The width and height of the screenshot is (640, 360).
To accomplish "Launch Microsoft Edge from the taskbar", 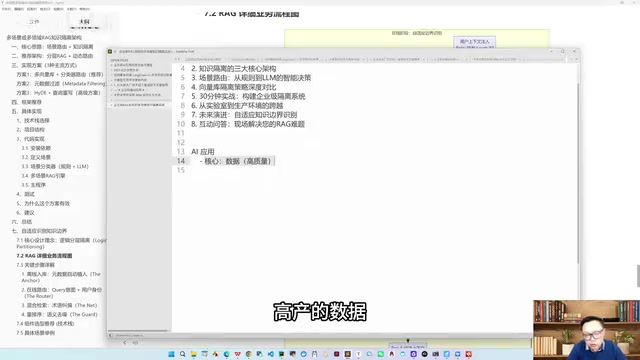I will pyautogui.click(x=227, y=354).
